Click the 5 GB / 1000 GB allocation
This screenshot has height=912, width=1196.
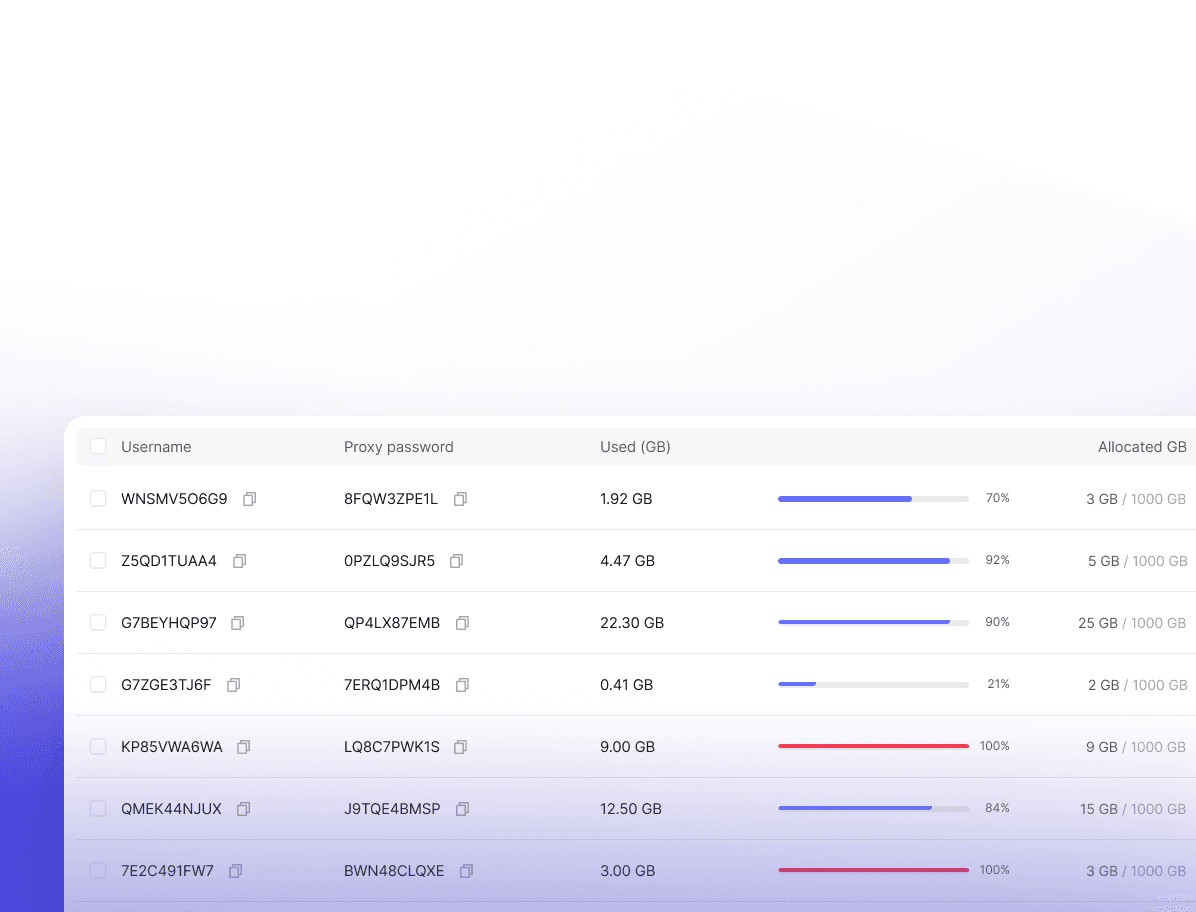click(1138, 561)
